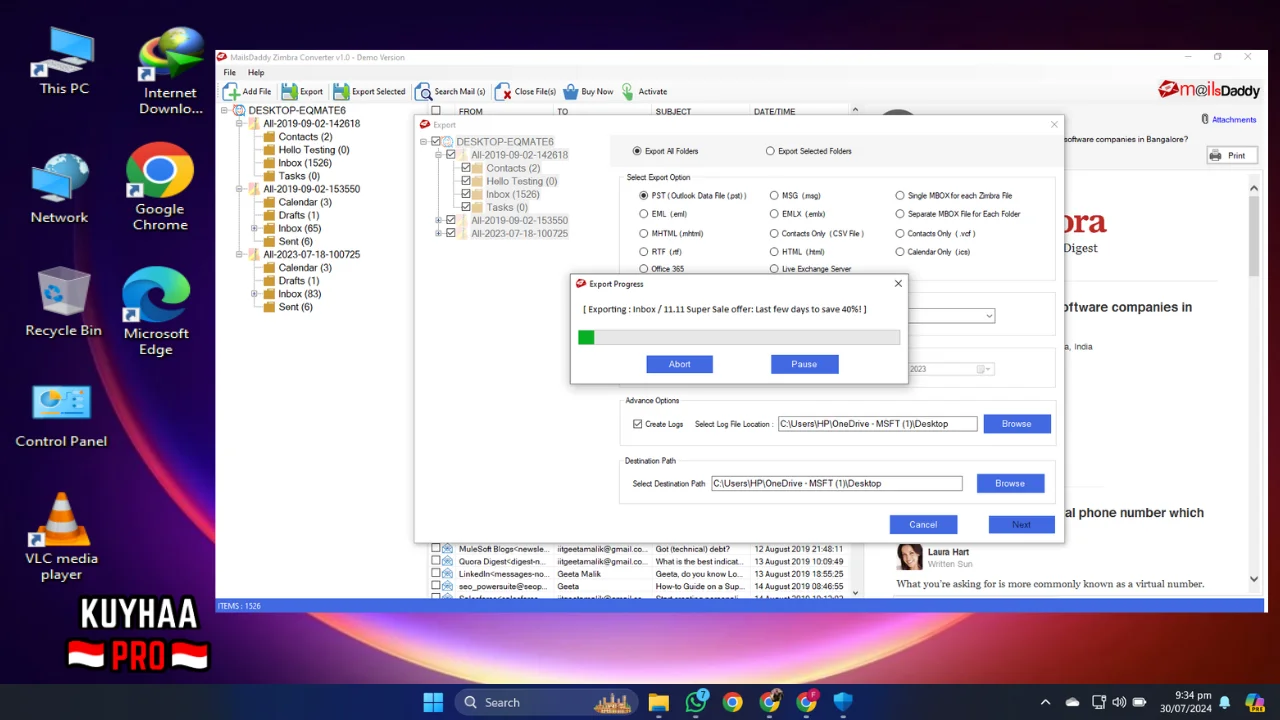Image resolution: width=1280 pixels, height=720 pixels.
Task: Open Network desktop icon
Action: point(60,188)
